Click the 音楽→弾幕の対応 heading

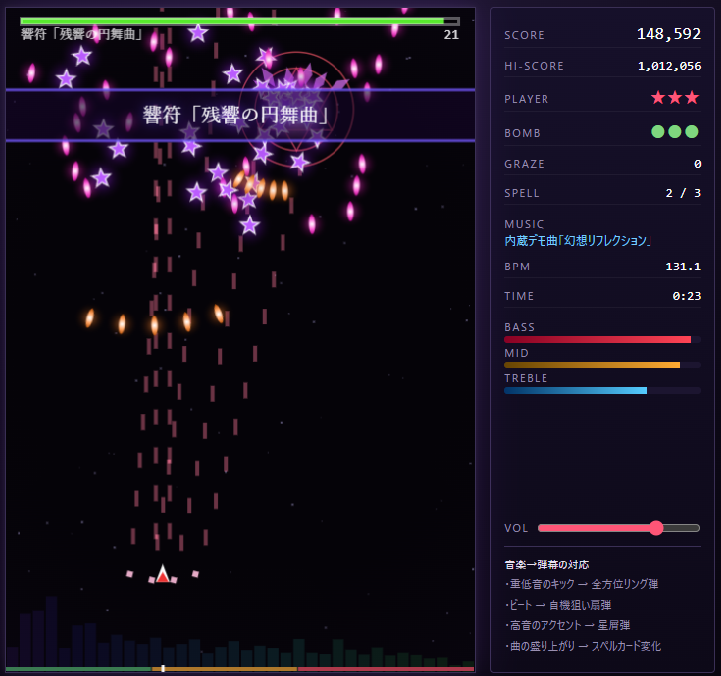pyautogui.click(x=546, y=565)
